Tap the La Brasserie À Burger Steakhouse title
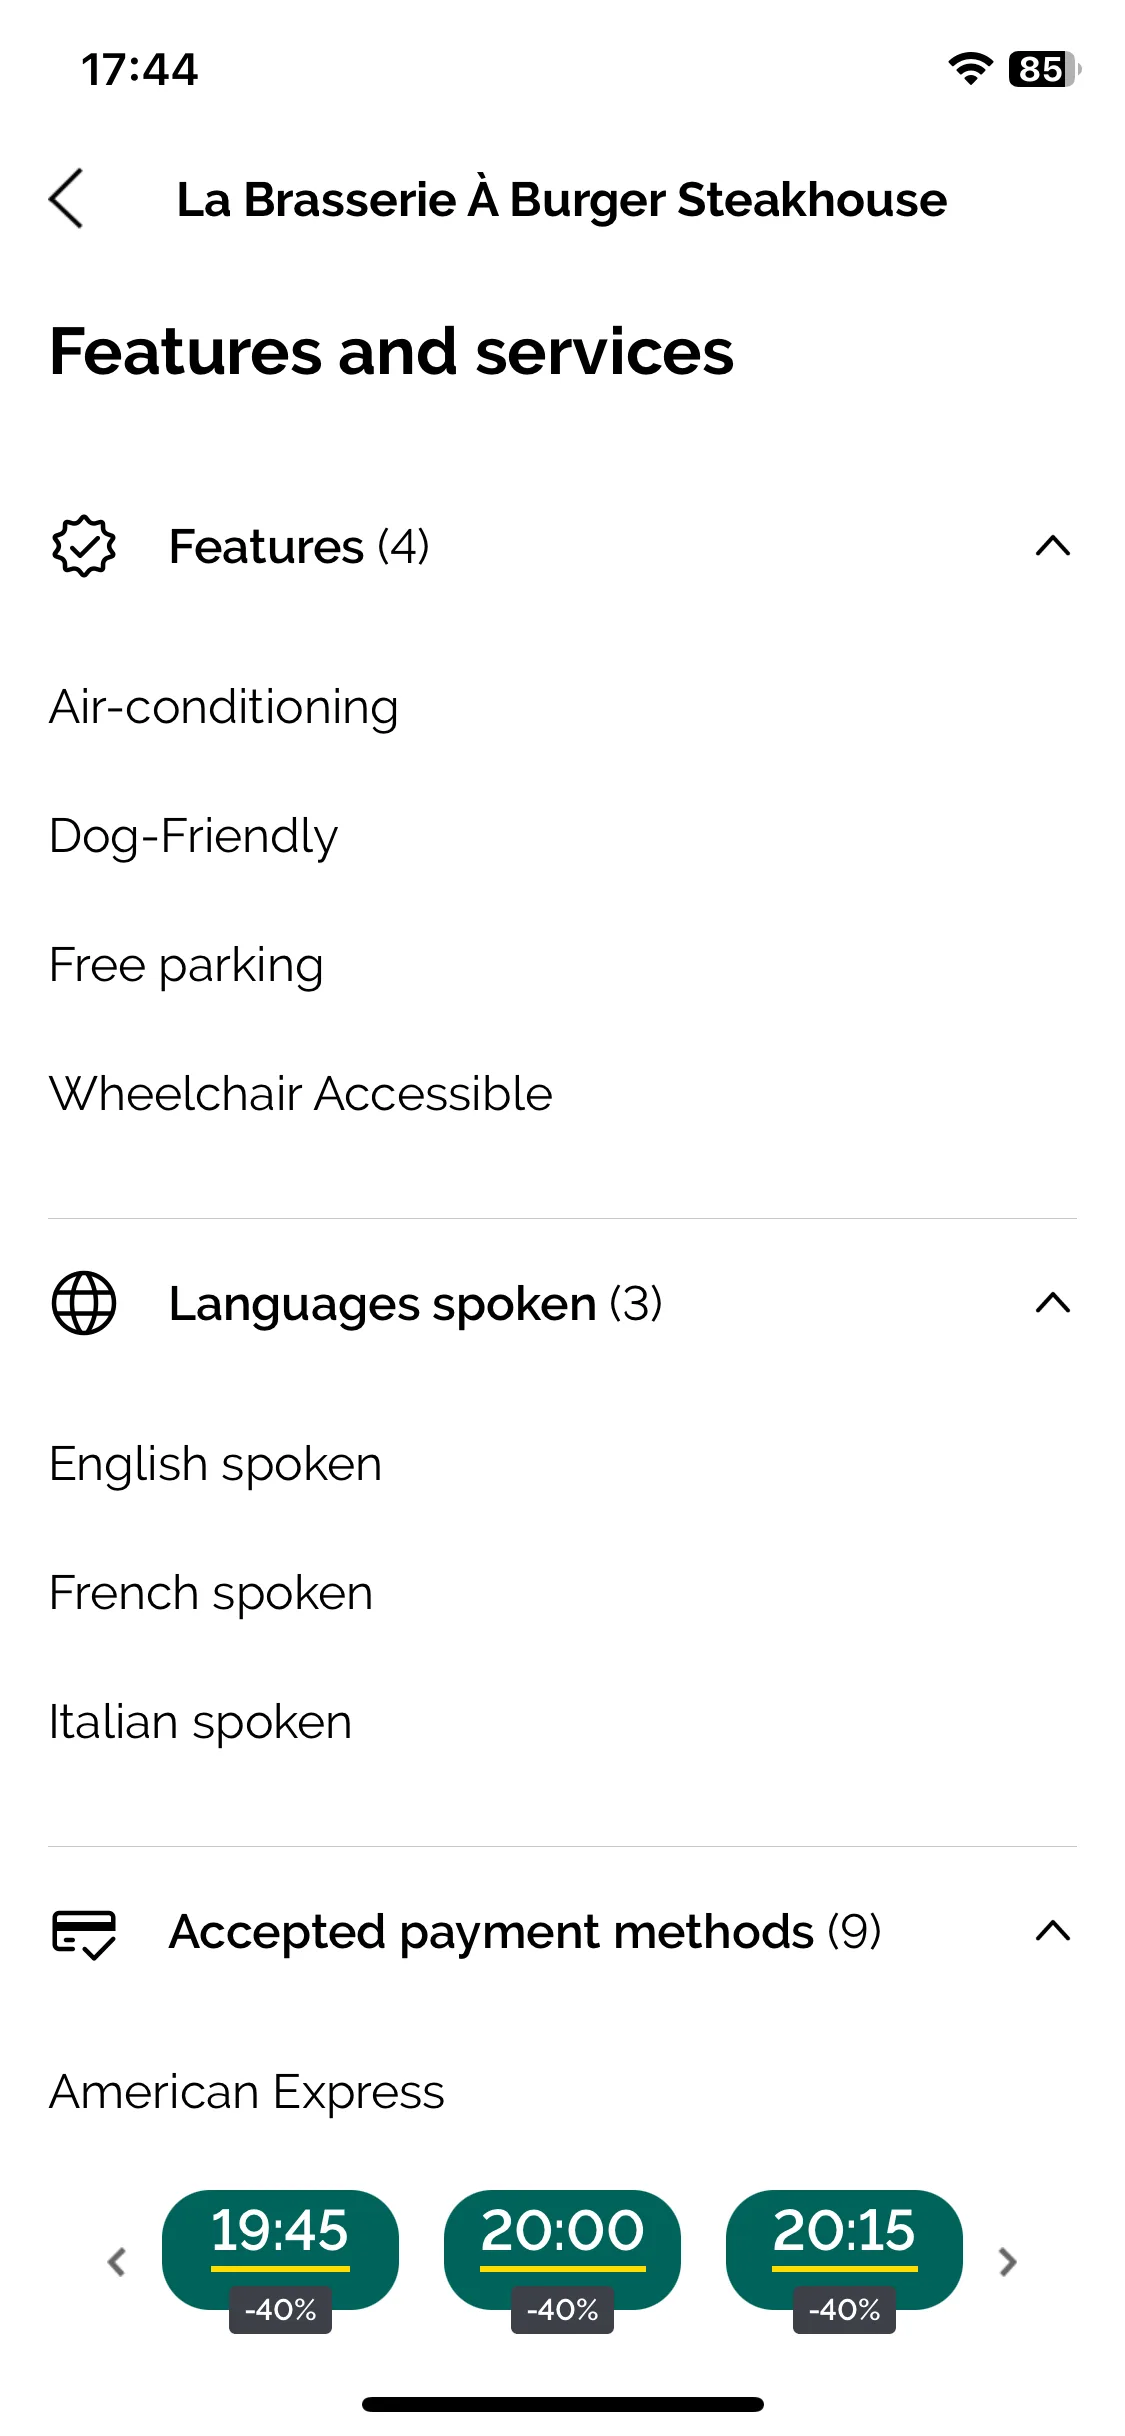1125x2436 pixels. pos(562,199)
